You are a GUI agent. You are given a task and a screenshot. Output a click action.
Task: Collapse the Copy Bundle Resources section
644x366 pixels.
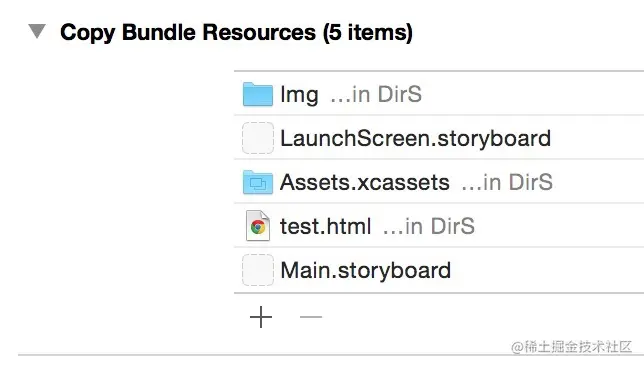37,31
